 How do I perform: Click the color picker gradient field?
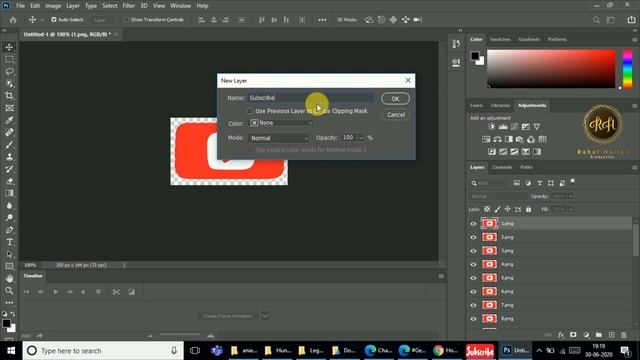coord(551,69)
